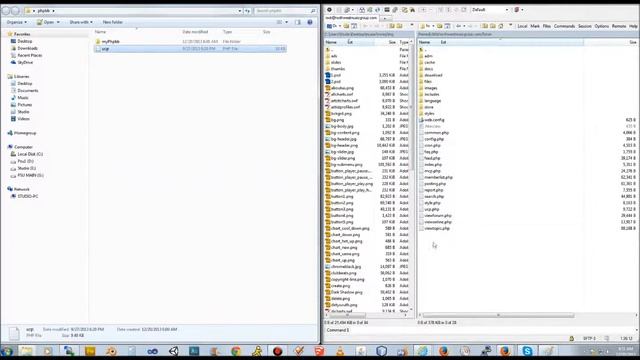This screenshot has width=640, height=360.
Task: Open transfer settings preset dropdown 'Default'
Action: (x=490, y=10)
